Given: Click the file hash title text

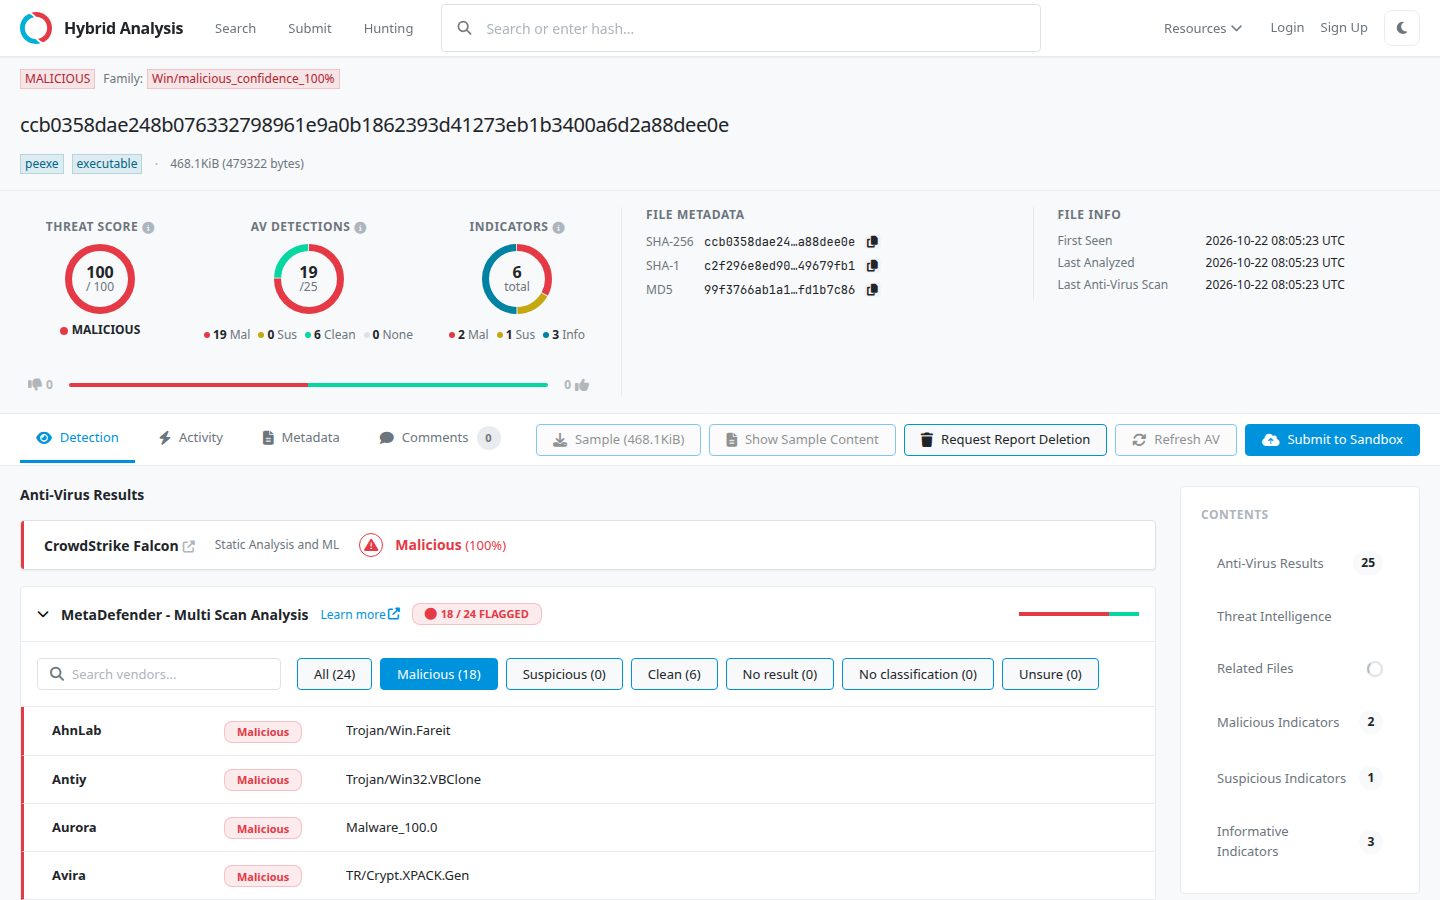Looking at the screenshot, I should click(x=374, y=125).
